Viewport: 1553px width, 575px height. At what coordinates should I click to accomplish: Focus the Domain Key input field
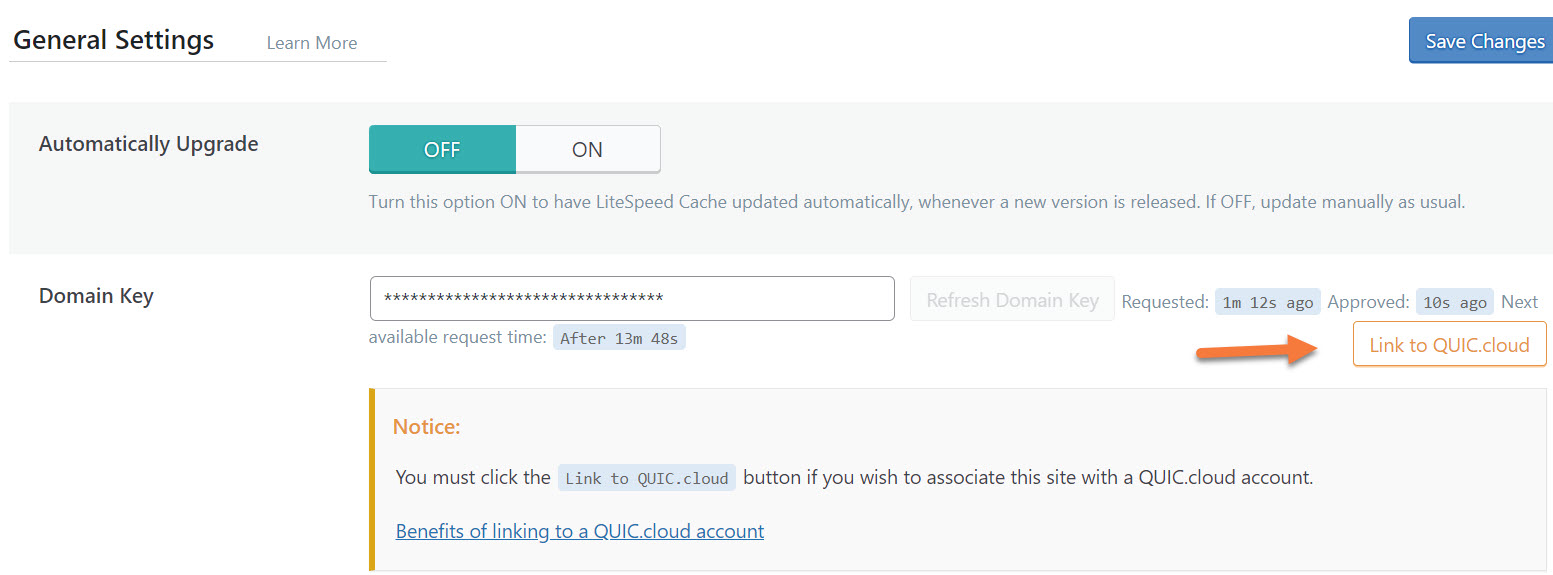pyautogui.click(x=632, y=299)
